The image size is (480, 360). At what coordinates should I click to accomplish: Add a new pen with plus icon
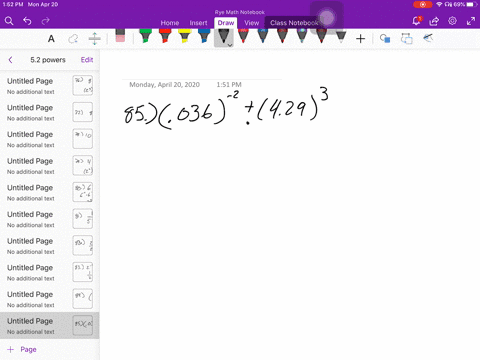[x=360, y=39]
